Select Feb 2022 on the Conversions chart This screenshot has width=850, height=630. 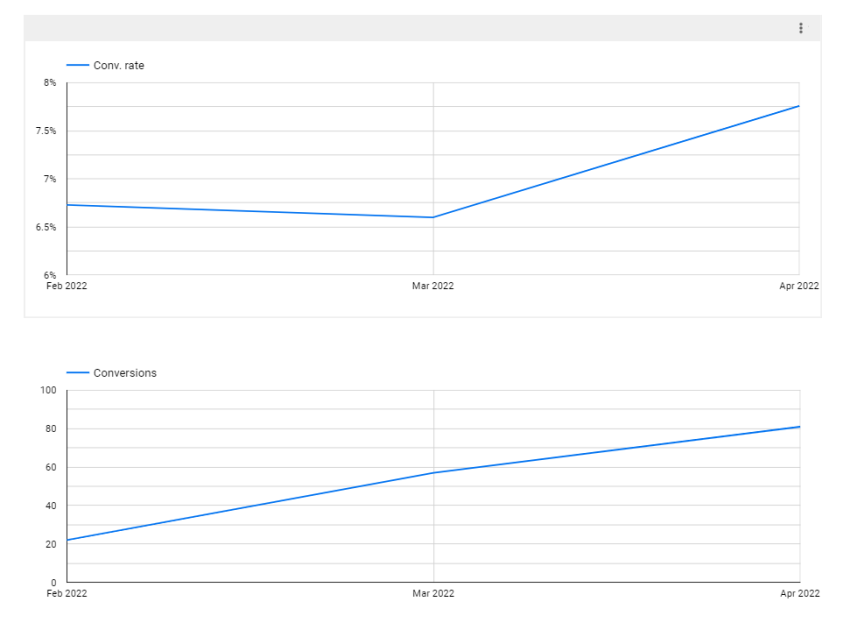click(x=67, y=594)
